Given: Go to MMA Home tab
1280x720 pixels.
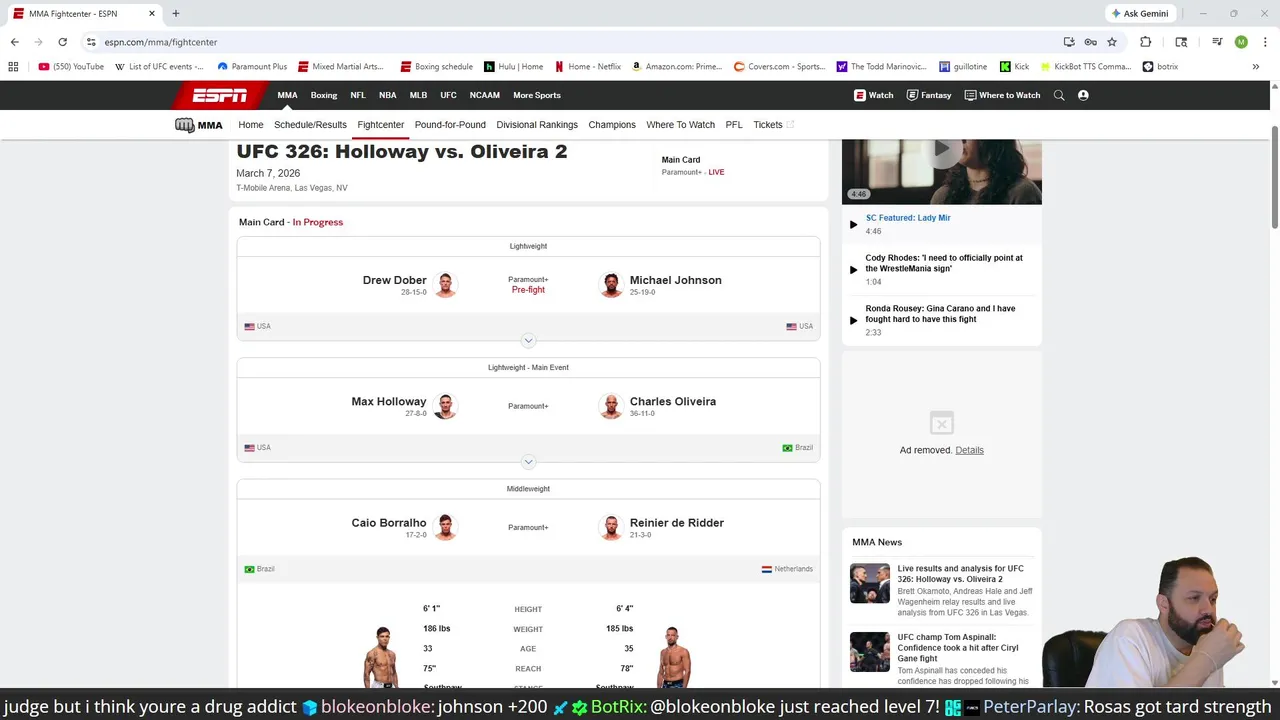Looking at the screenshot, I should click(x=251, y=125).
